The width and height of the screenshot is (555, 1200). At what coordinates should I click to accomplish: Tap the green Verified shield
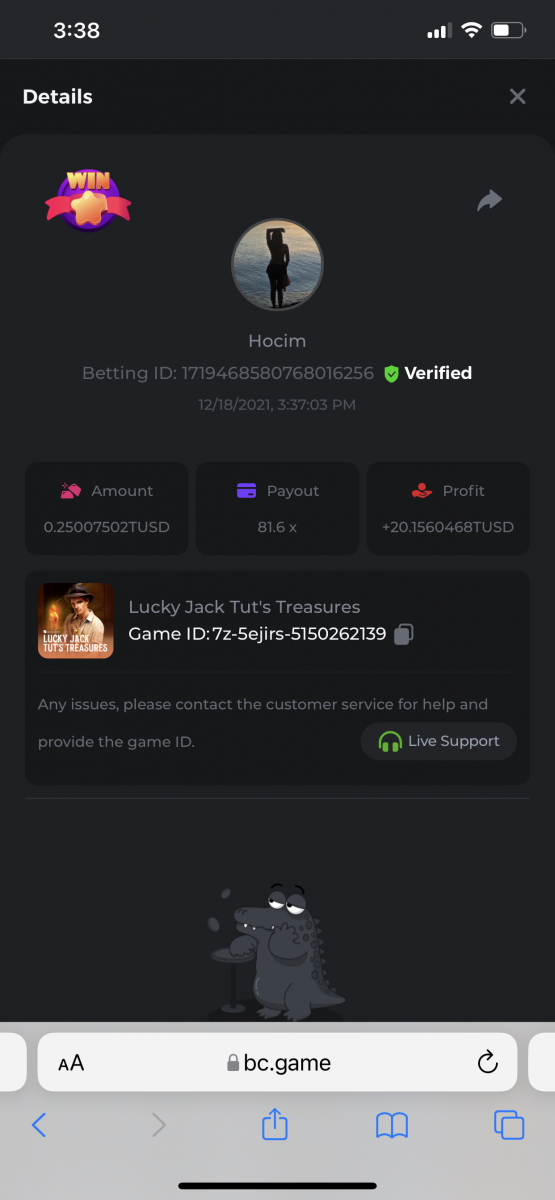[391, 373]
